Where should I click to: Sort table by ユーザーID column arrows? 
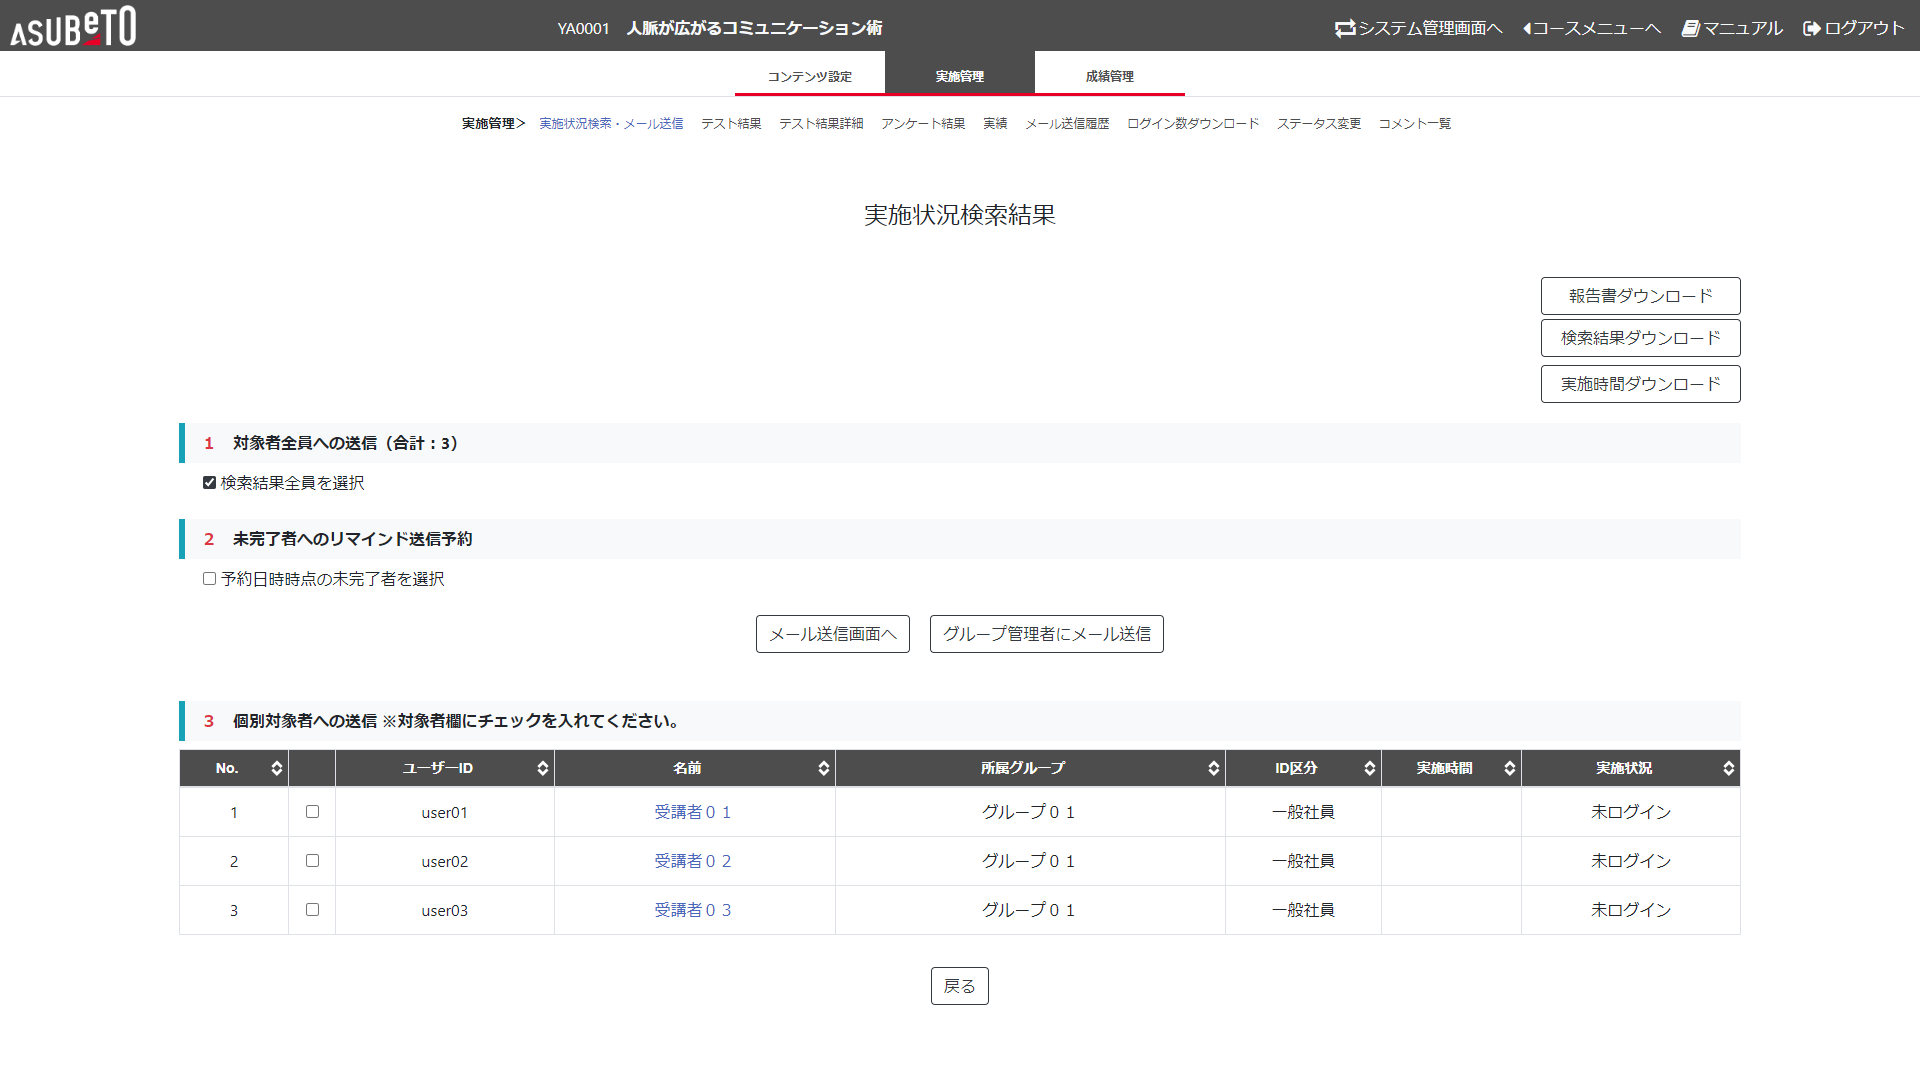coord(542,768)
